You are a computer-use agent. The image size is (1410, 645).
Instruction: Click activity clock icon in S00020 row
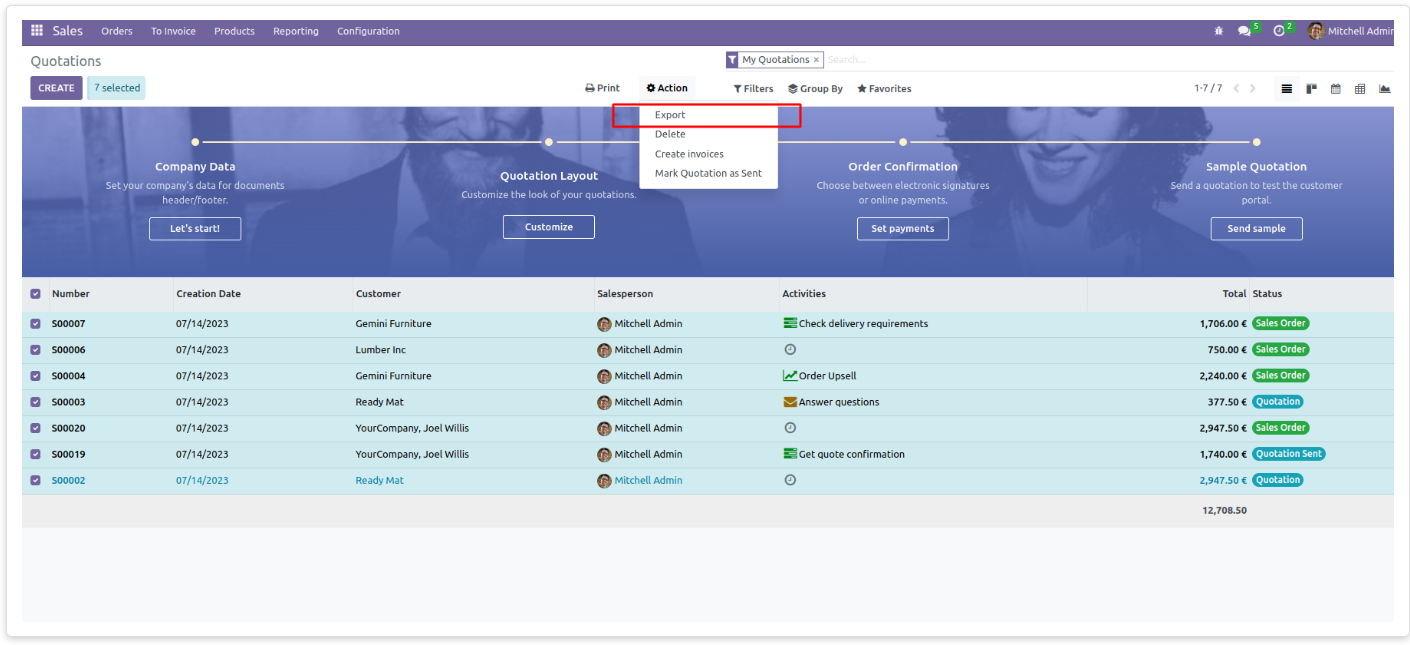tap(790, 428)
